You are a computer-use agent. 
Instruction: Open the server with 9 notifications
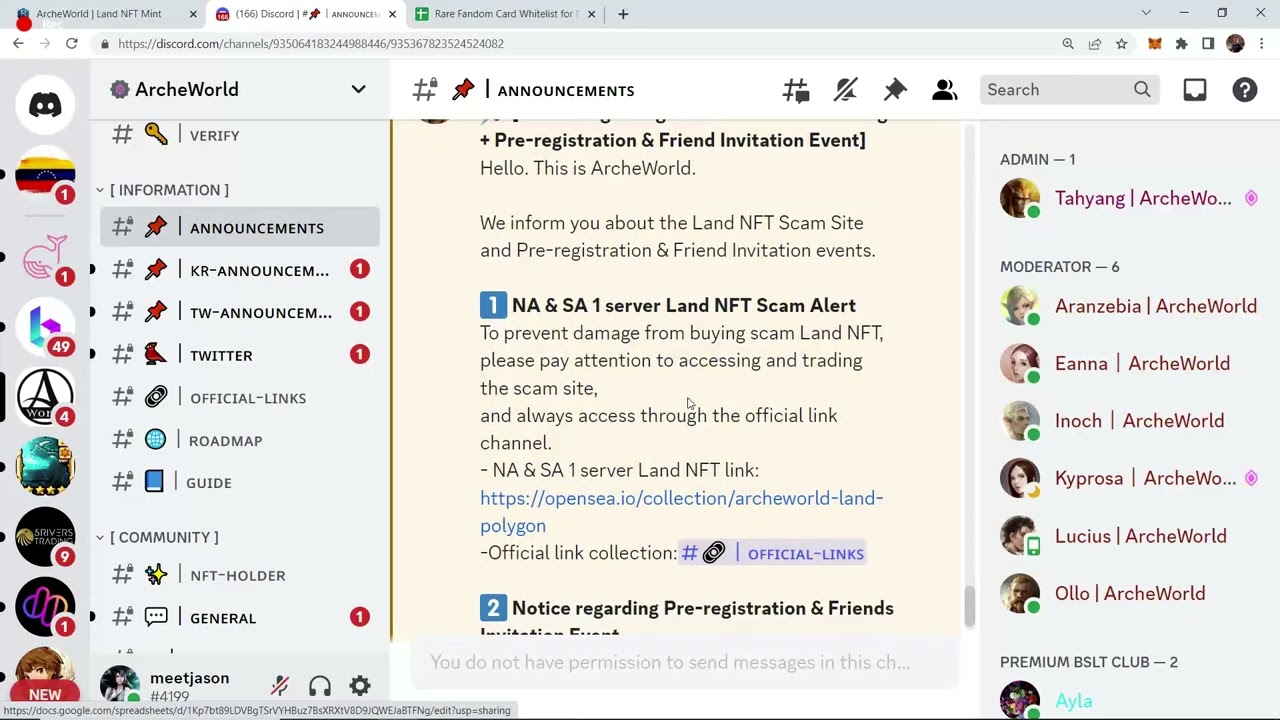[x=45, y=537]
